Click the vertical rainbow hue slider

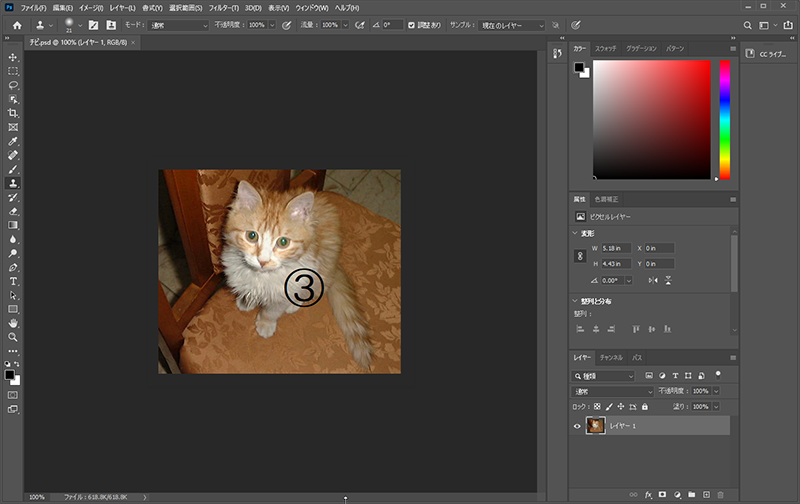click(x=724, y=119)
